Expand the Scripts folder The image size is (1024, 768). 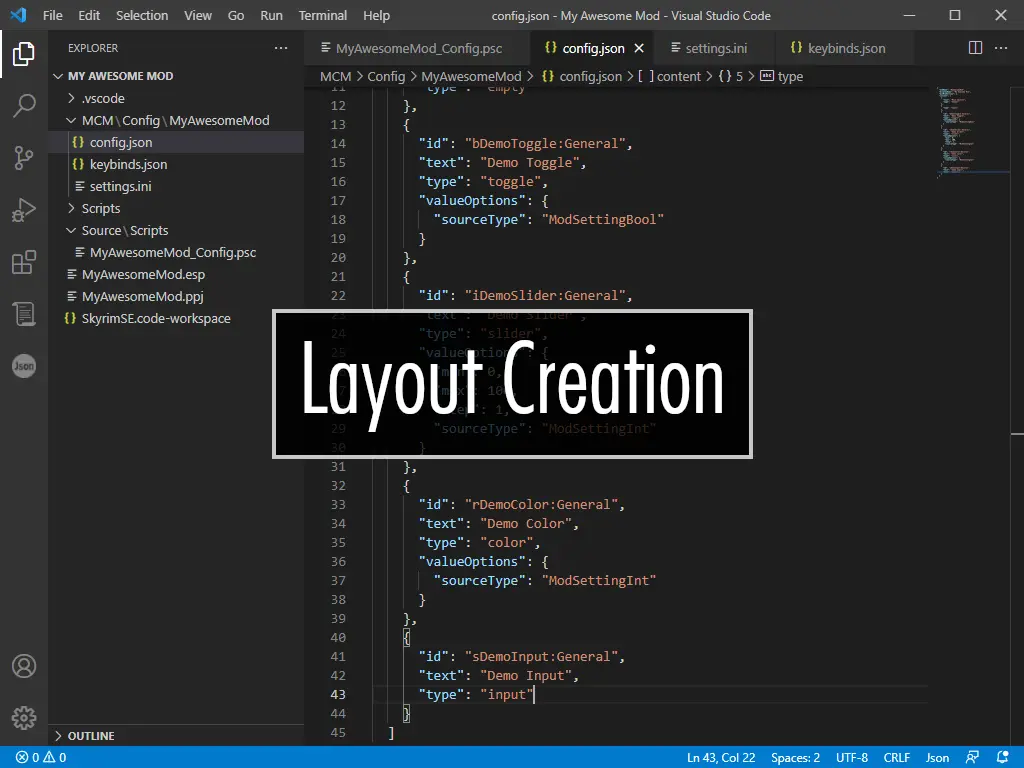click(x=100, y=208)
